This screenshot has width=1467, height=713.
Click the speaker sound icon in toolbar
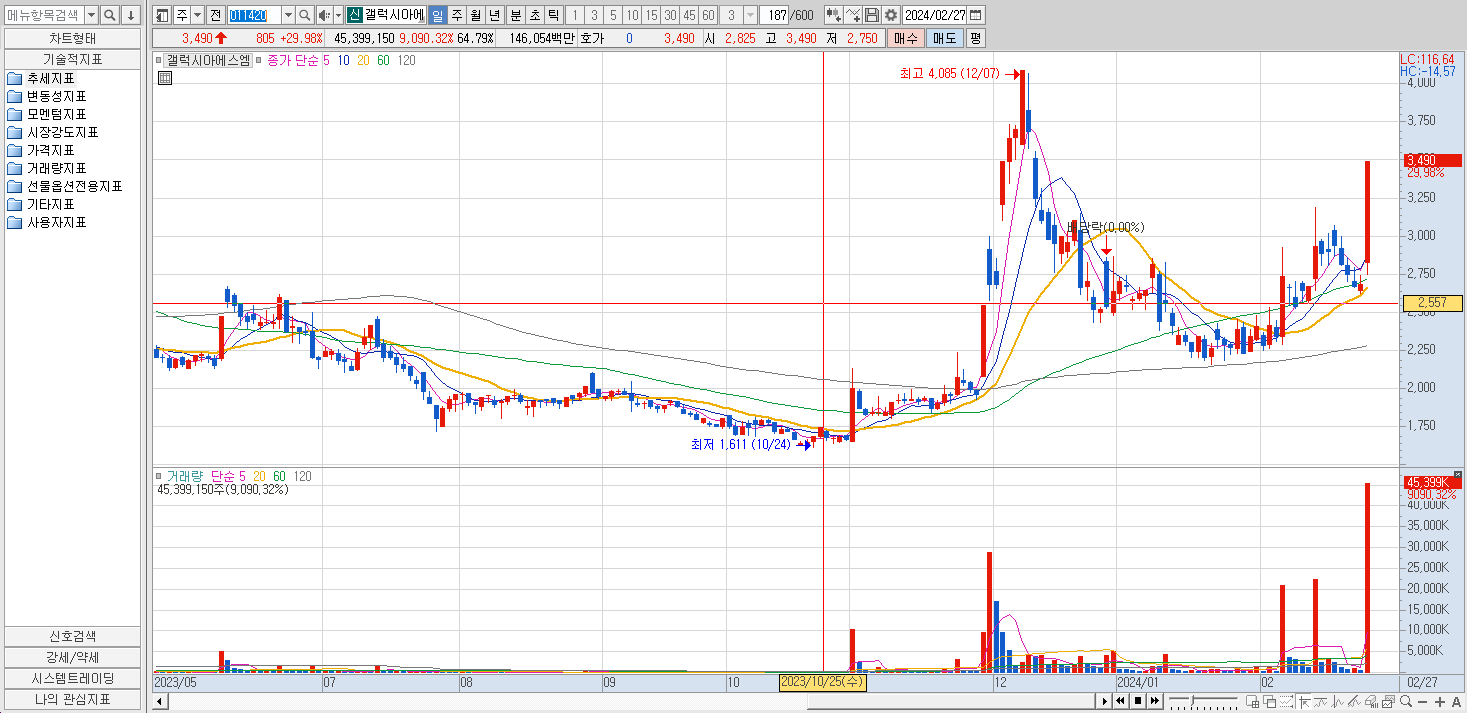click(324, 15)
